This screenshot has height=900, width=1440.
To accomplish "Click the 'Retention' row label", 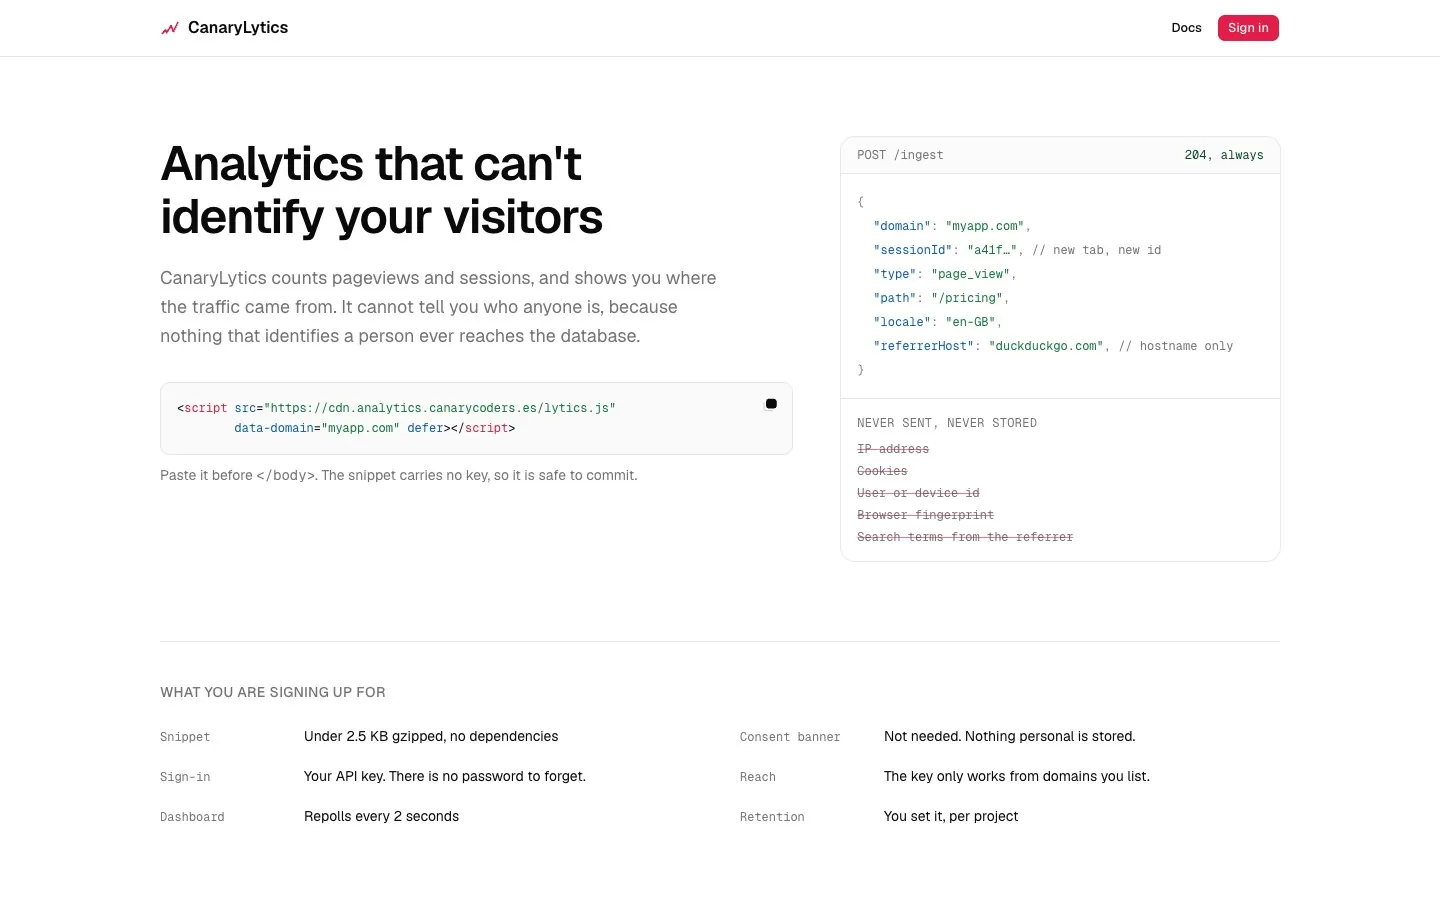I will click(772, 817).
